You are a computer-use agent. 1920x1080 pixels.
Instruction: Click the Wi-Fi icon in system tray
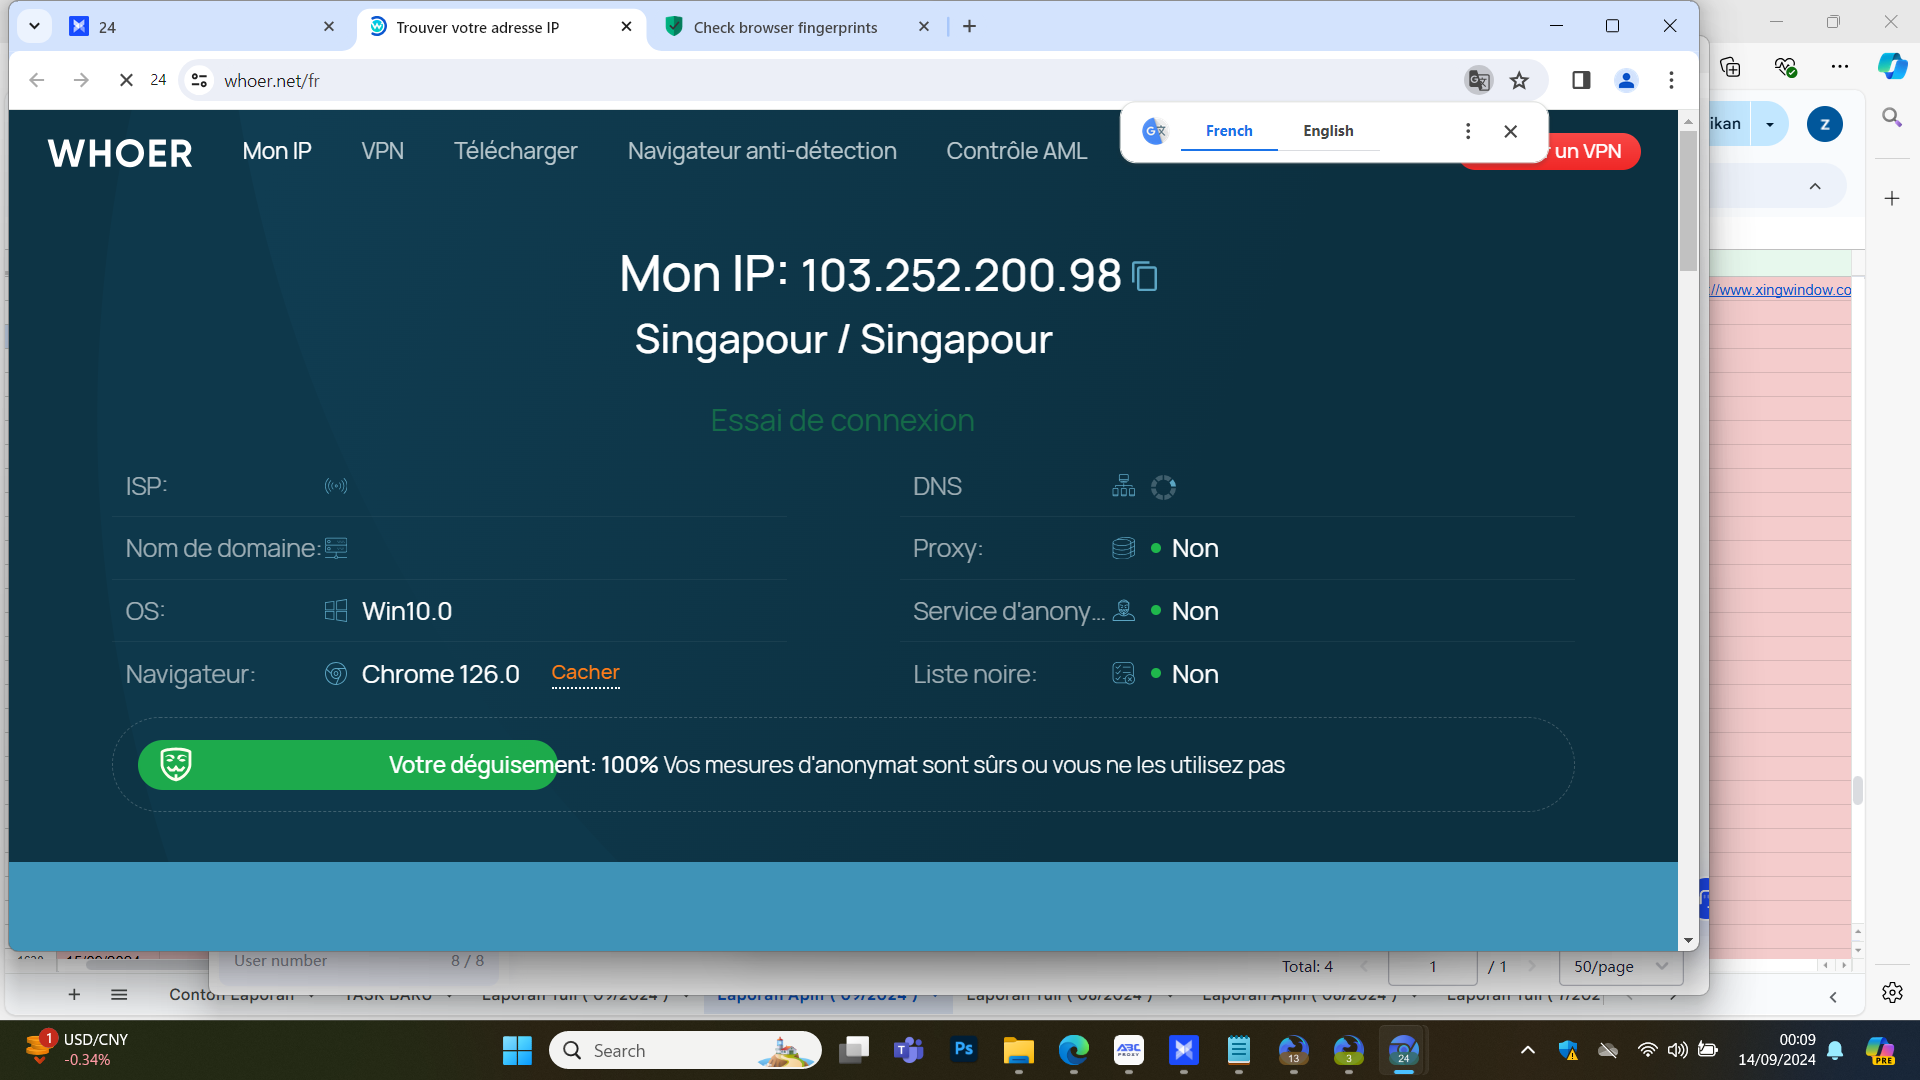coord(1647,1050)
